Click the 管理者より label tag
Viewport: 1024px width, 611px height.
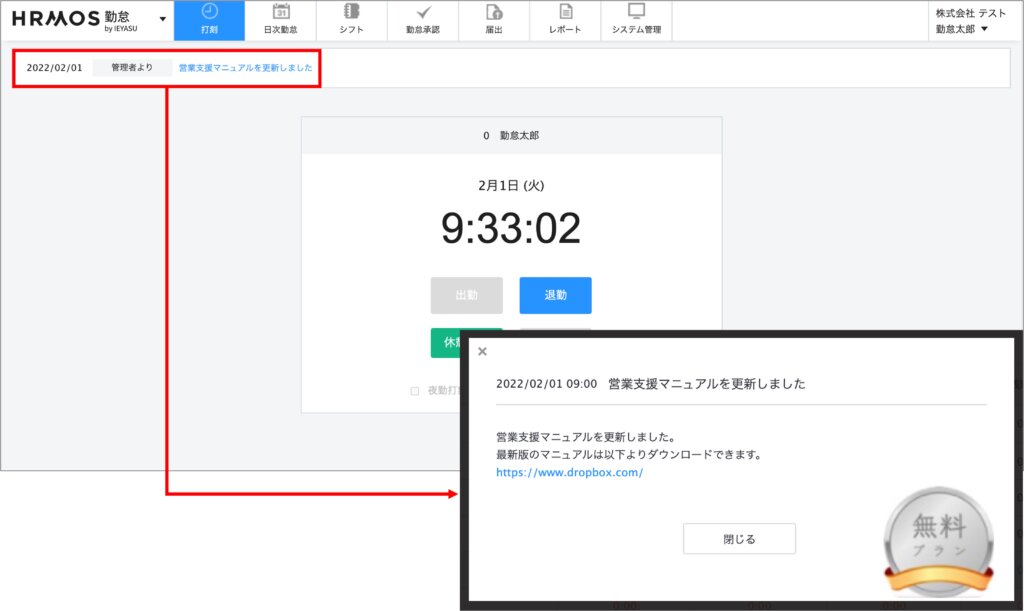click(x=132, y=68)
